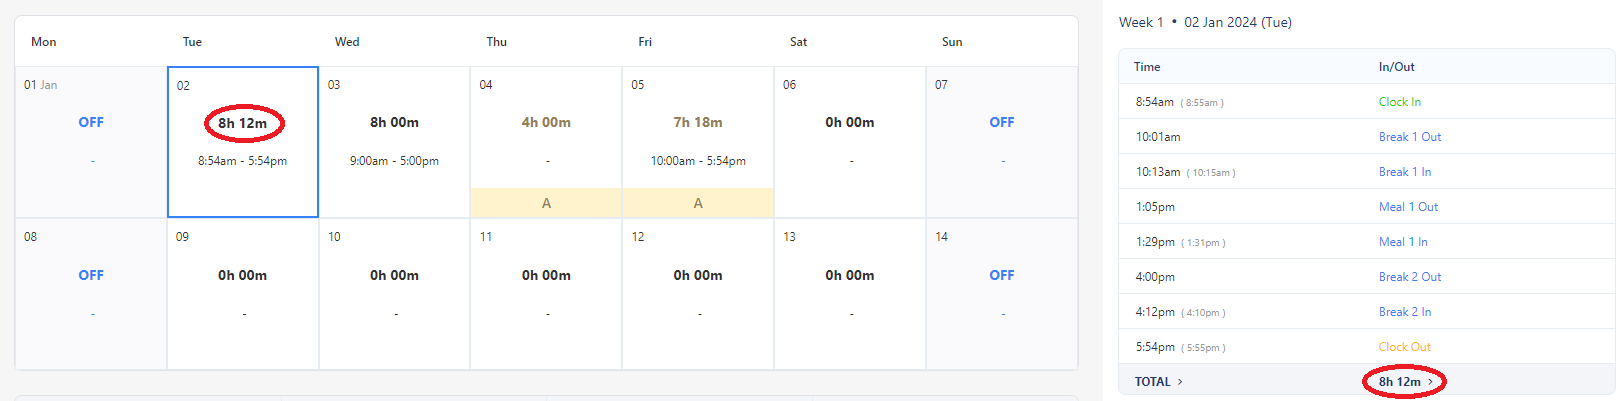
Task: Select Wednesday 03 cell showing 8h 00m
Action: click(x=394, y=142)
